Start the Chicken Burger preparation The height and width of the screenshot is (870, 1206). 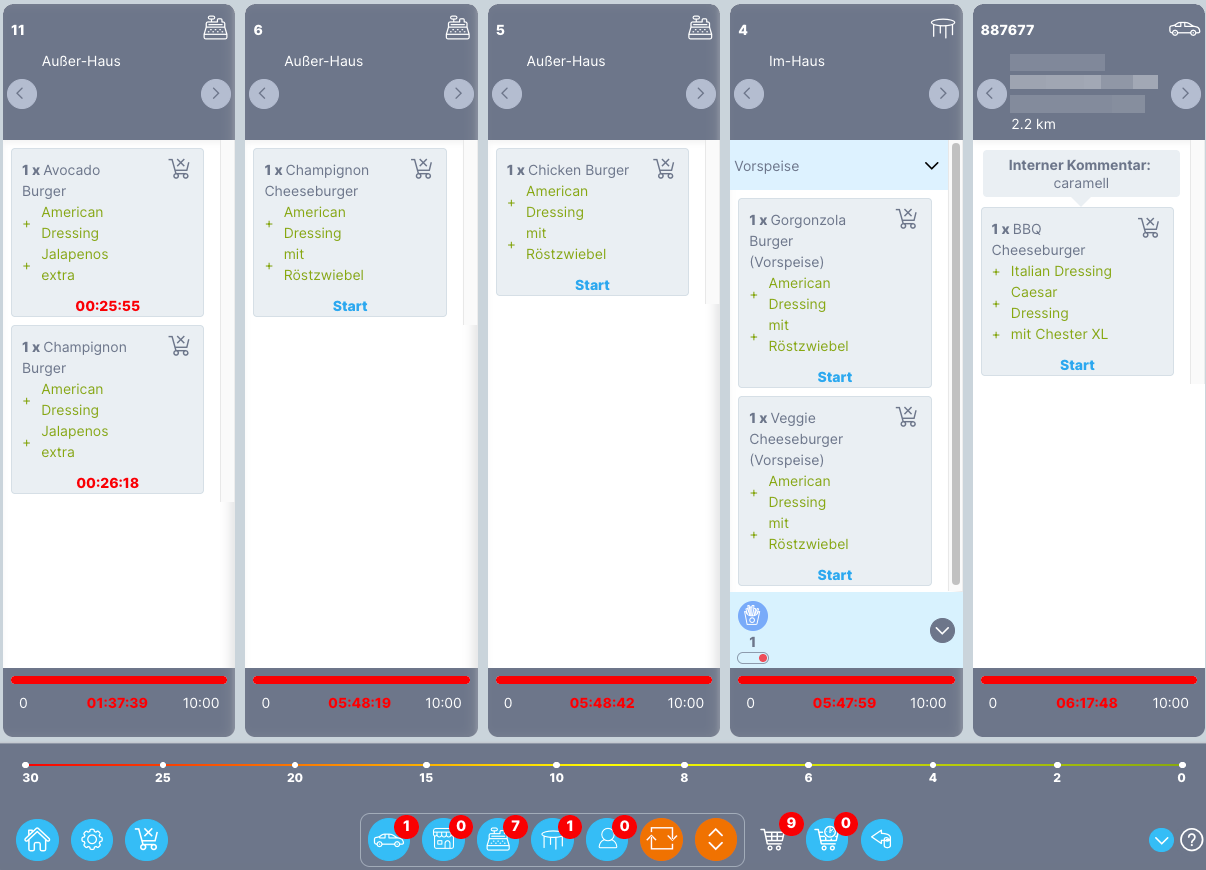592,285
